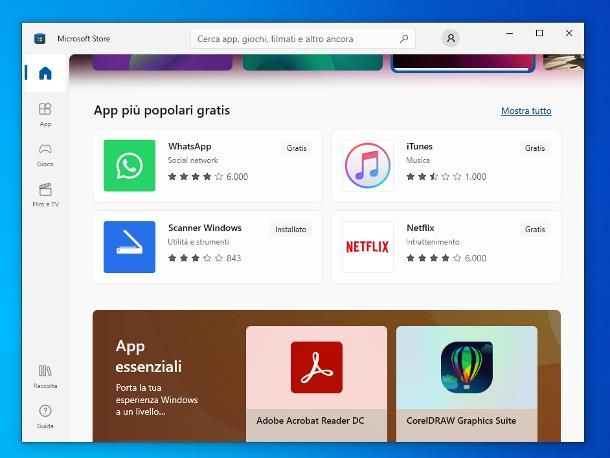The image size is (610, 458).
Task: Click the Gratis button for Netflix
Action: (x=535, y=230)
